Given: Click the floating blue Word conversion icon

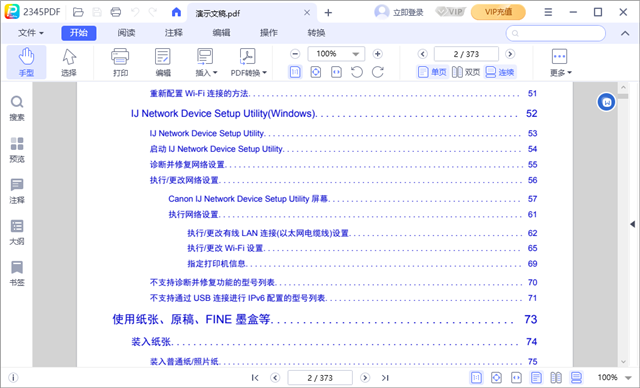Looking at the screenshot, I should tap(607, 102).
